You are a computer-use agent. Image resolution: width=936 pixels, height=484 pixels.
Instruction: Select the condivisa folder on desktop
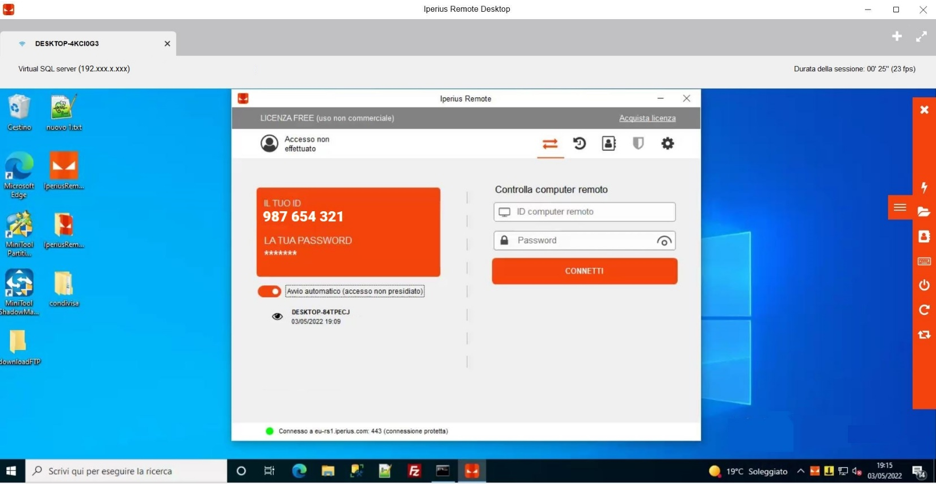[64, 289]
